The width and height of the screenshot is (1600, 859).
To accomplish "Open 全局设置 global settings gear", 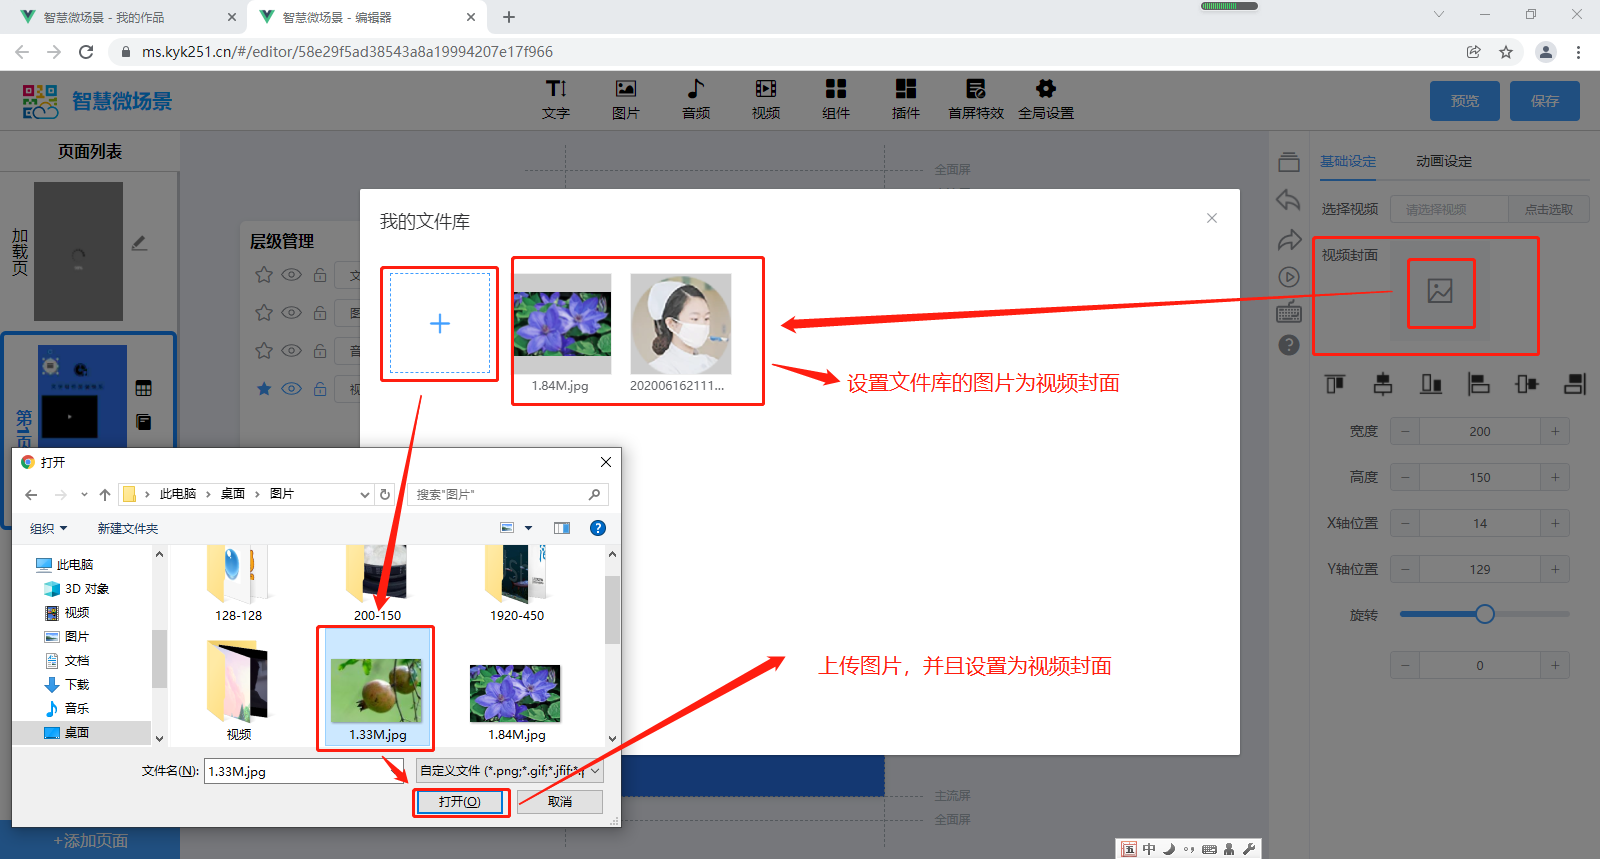I will tap(1046, 99).
